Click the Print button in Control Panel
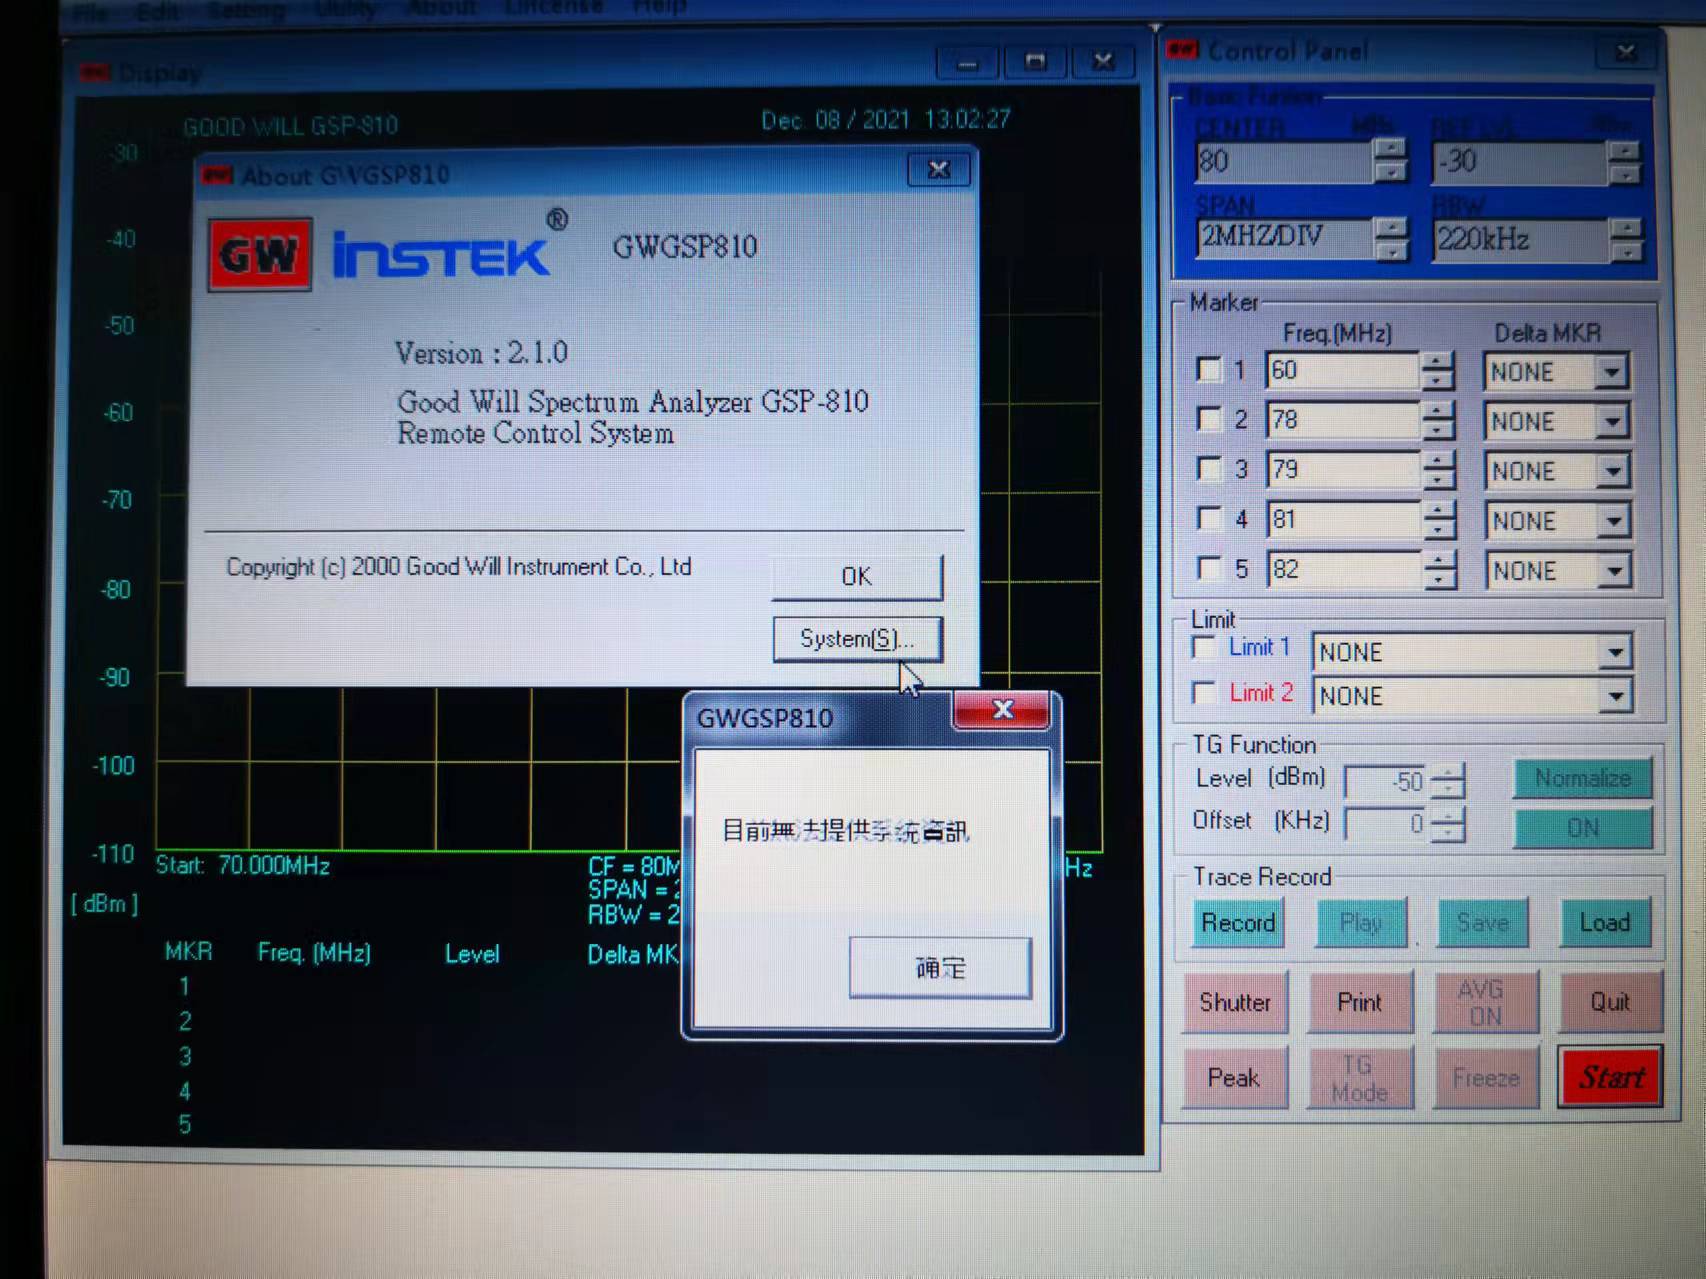 click(1360, 1002)
